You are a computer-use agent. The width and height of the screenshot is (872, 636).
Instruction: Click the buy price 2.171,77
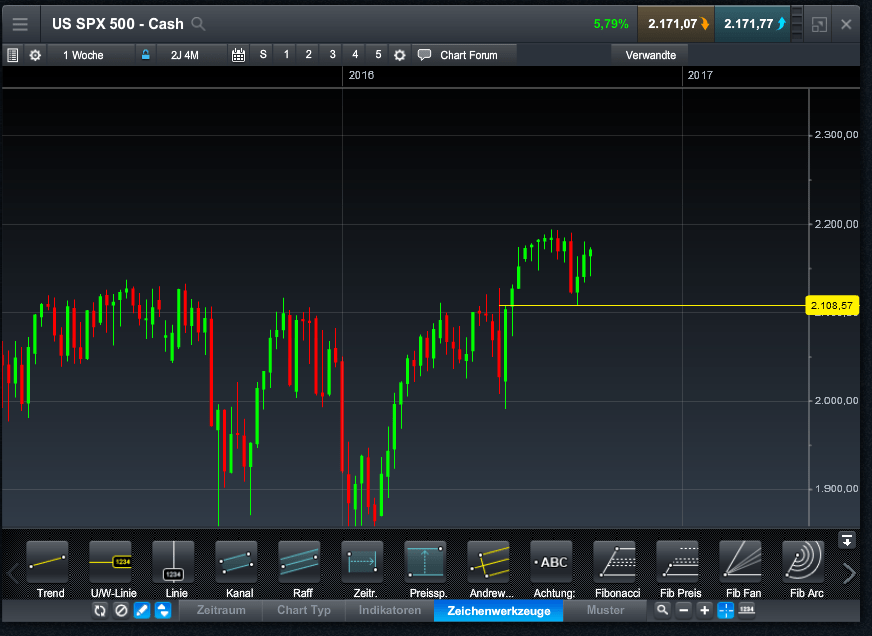coord(753,24)
